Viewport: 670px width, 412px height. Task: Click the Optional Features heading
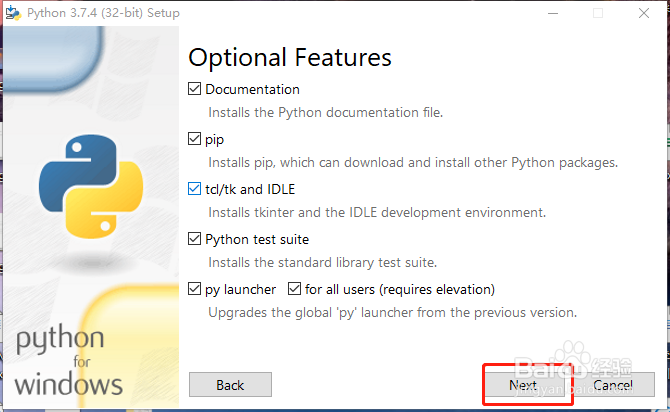(290, 57)
